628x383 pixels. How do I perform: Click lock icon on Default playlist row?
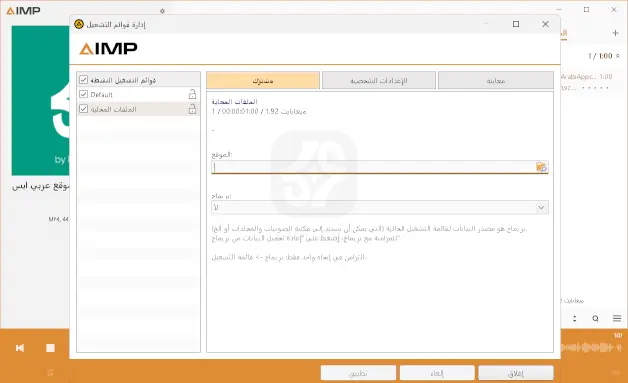click(x=192, y=94)
